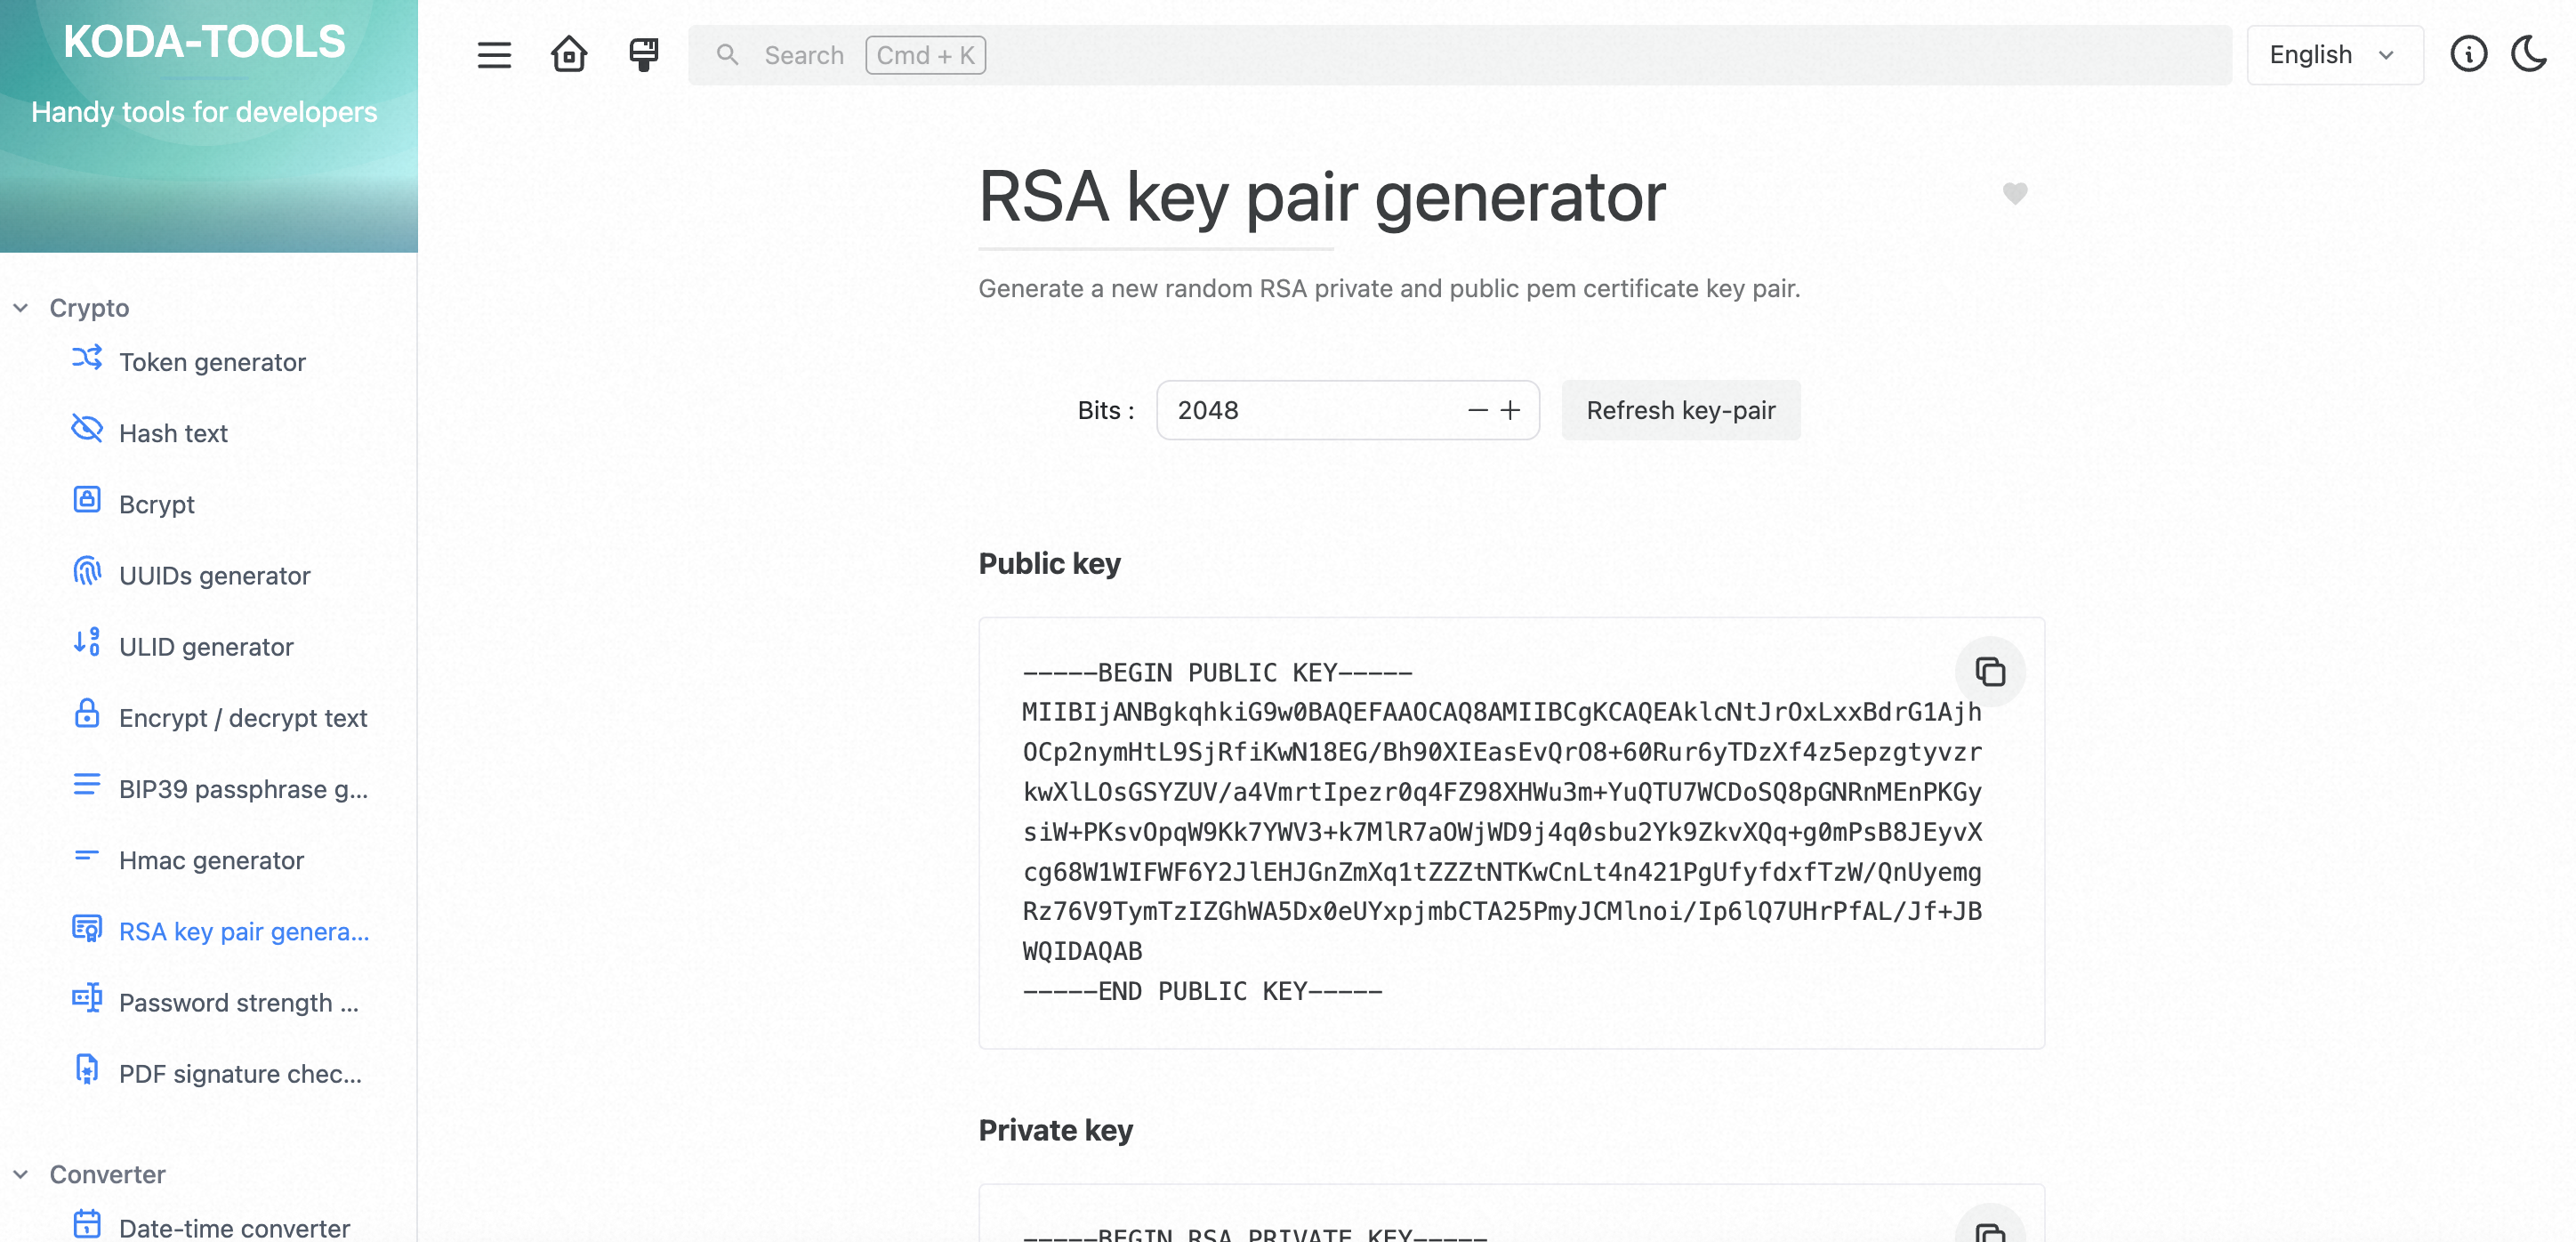
Task: Open the UUIDs generator tool
Action: 214,575
